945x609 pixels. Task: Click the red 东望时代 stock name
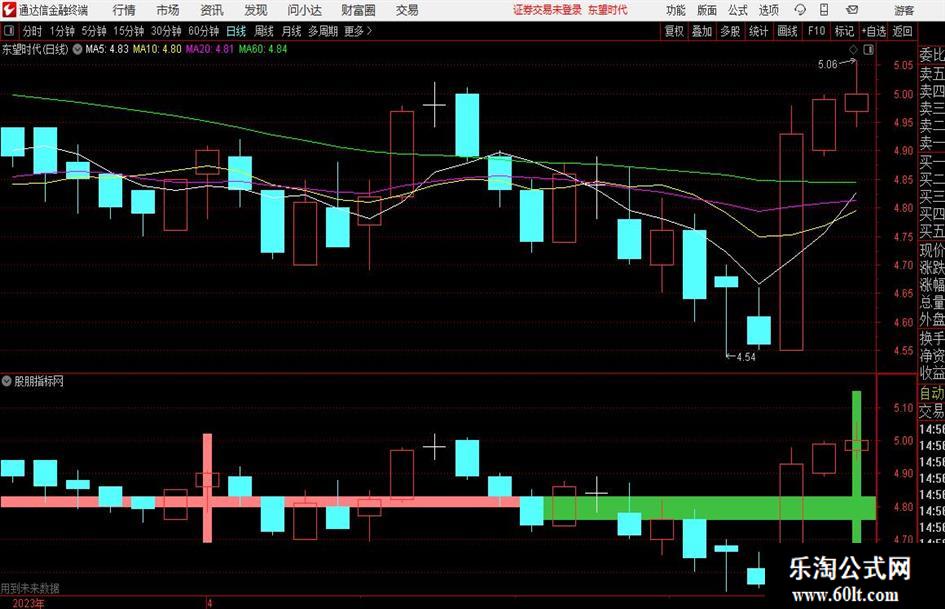point(608,10)
